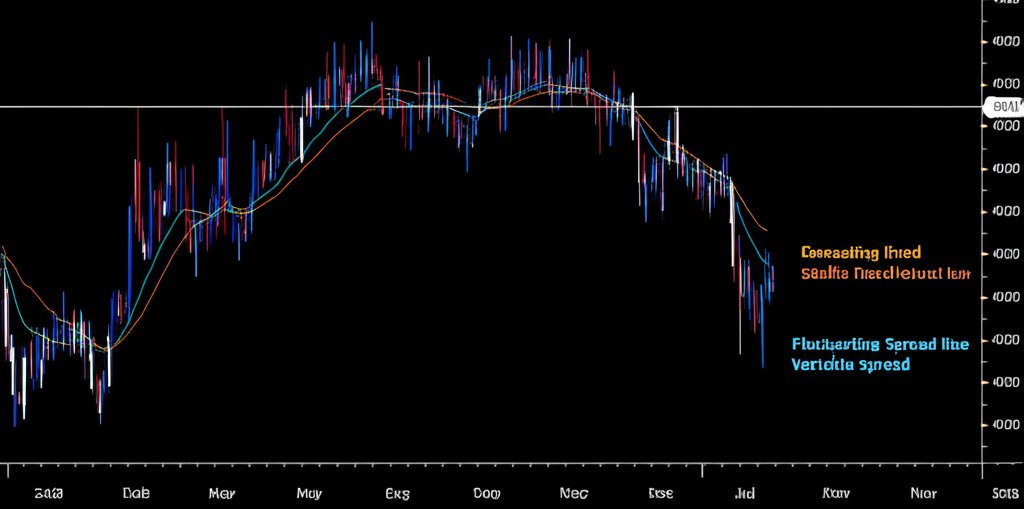Click the 'Nec' label on the time axis

(573, 493)
